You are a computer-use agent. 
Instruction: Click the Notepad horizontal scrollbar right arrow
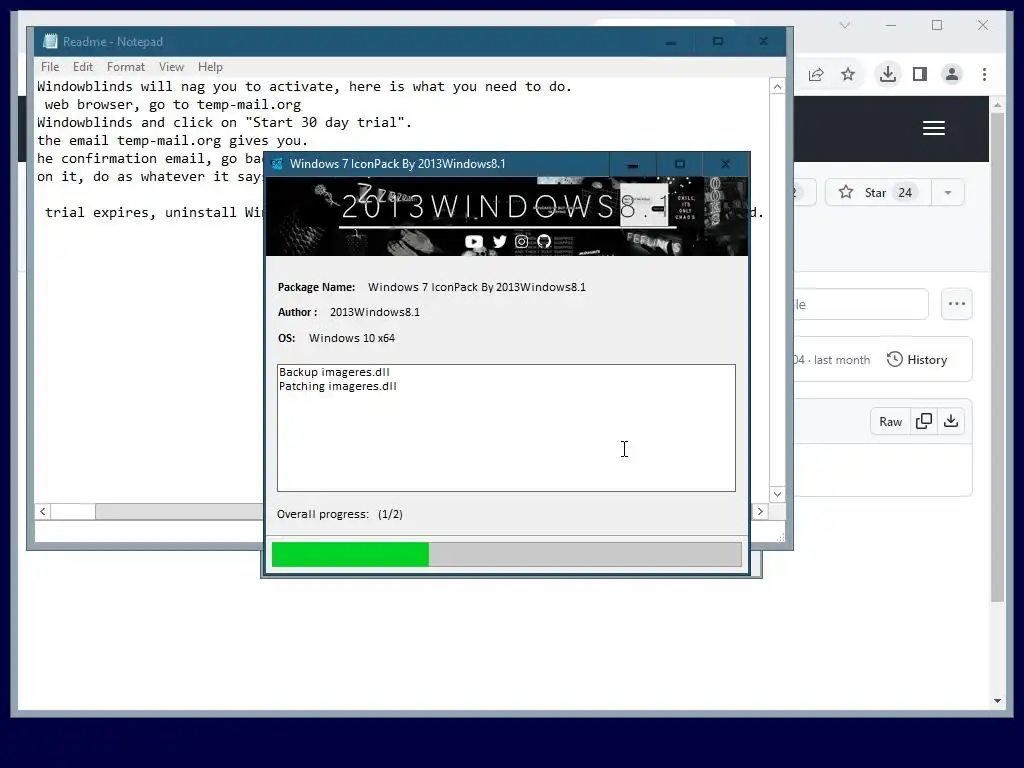pos(760,511)
